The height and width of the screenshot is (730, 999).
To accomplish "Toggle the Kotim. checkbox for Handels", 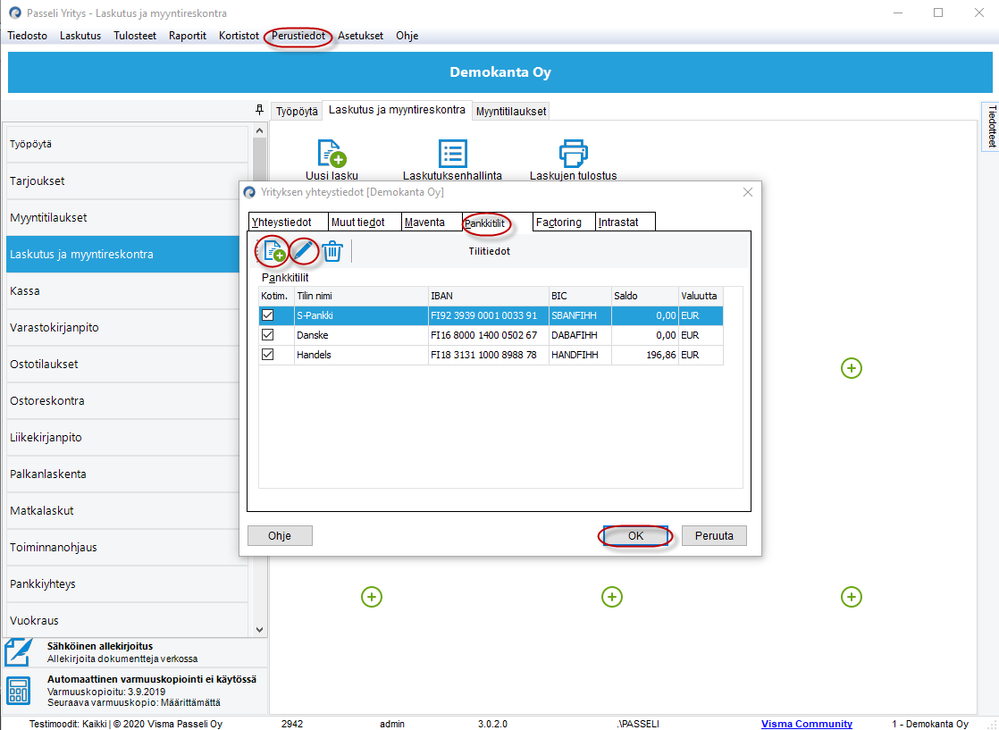I will pos(268,355).
